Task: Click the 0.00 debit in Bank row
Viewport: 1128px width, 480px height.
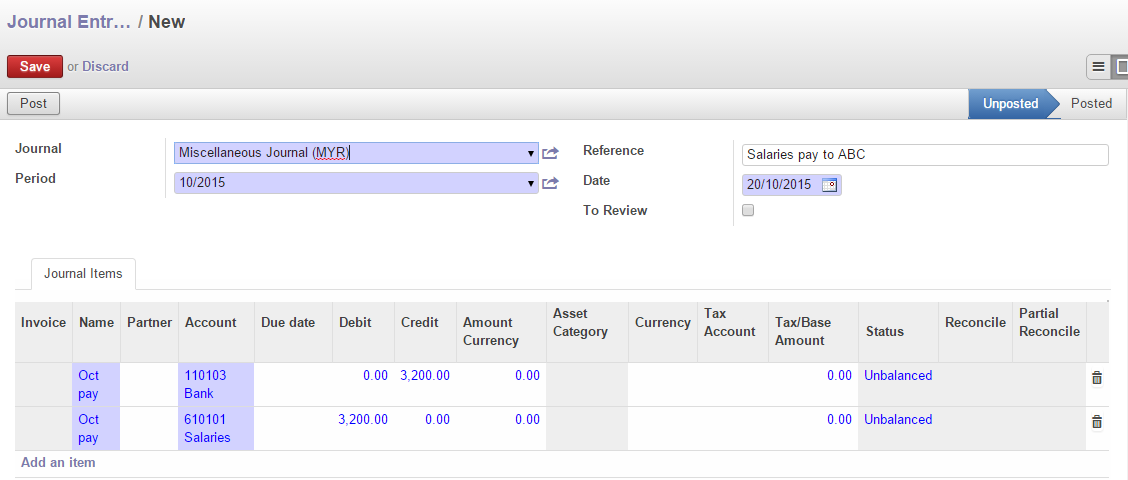Action: [x=376, y=376]
